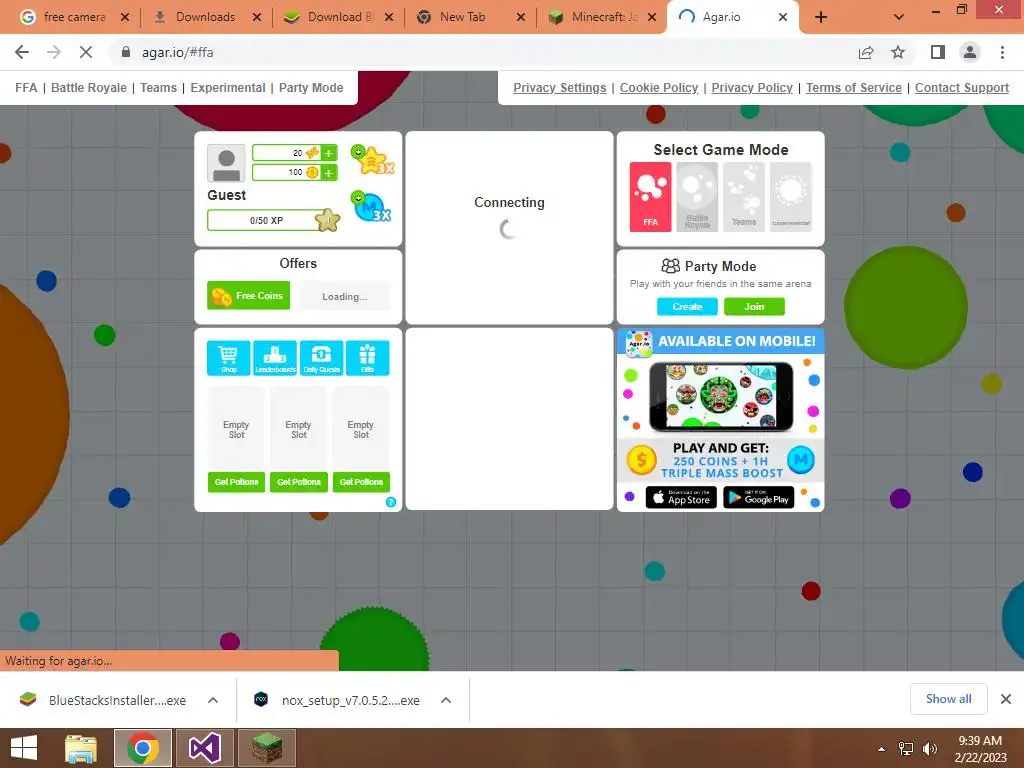Select the Battle Royale game mode tile
Viewport: 1024px width, 768px height.
697,197
